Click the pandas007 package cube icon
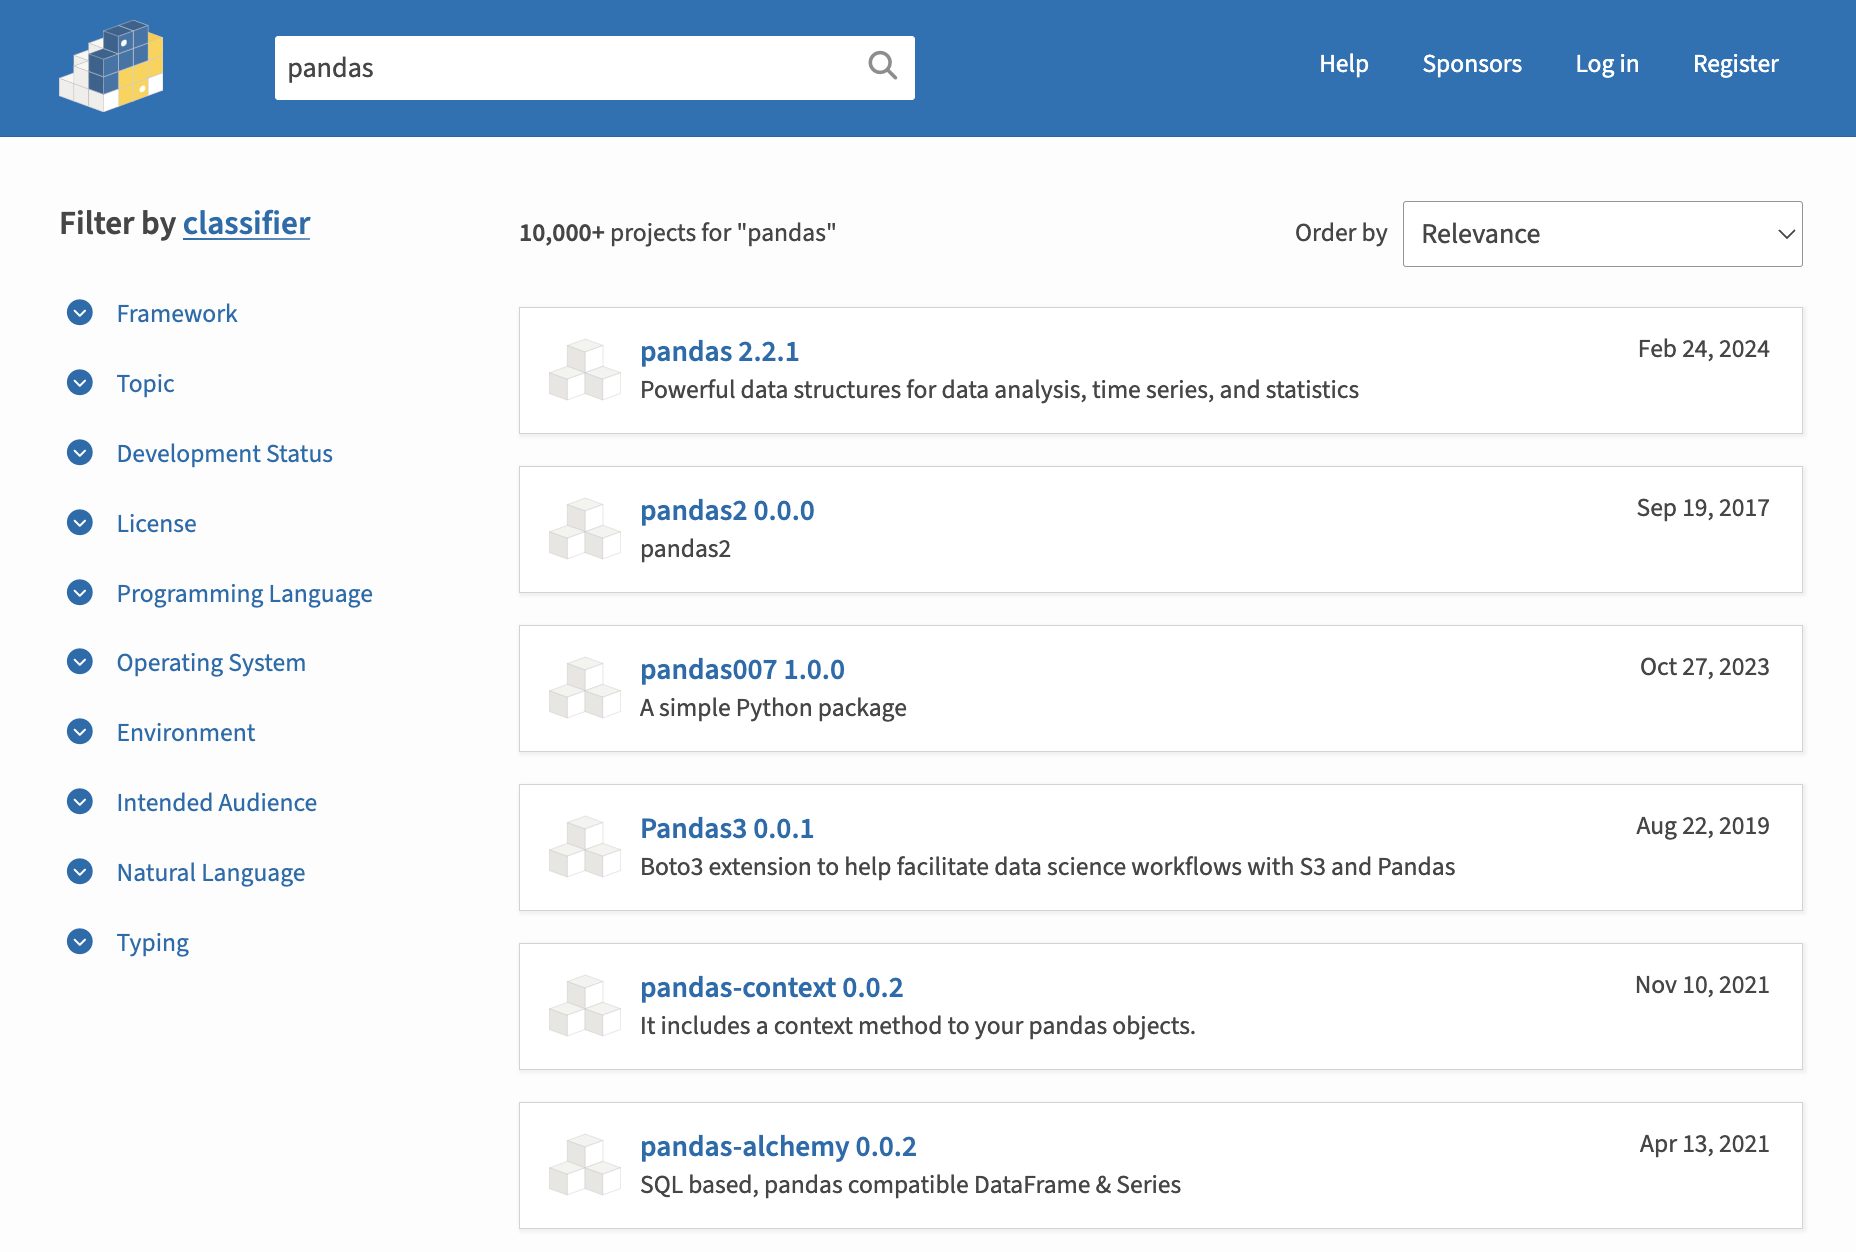 point(585,688)
